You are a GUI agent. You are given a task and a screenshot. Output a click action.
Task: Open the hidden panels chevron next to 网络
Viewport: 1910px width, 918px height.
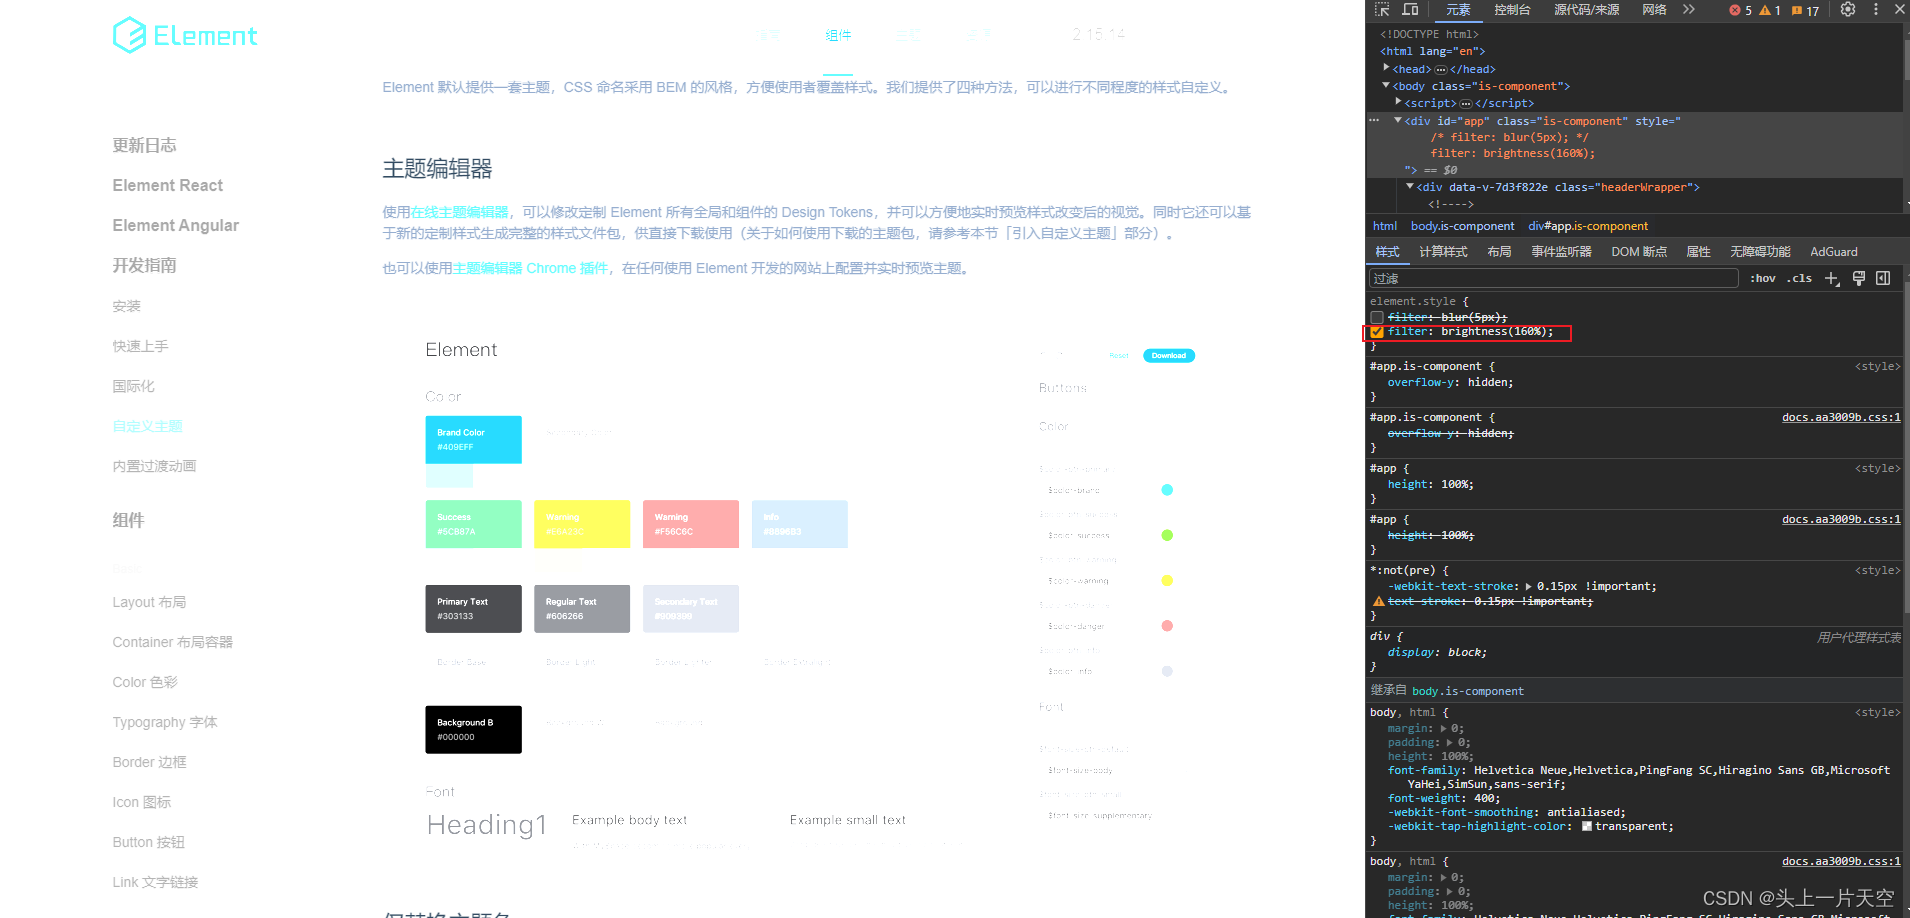[1691, 10]
